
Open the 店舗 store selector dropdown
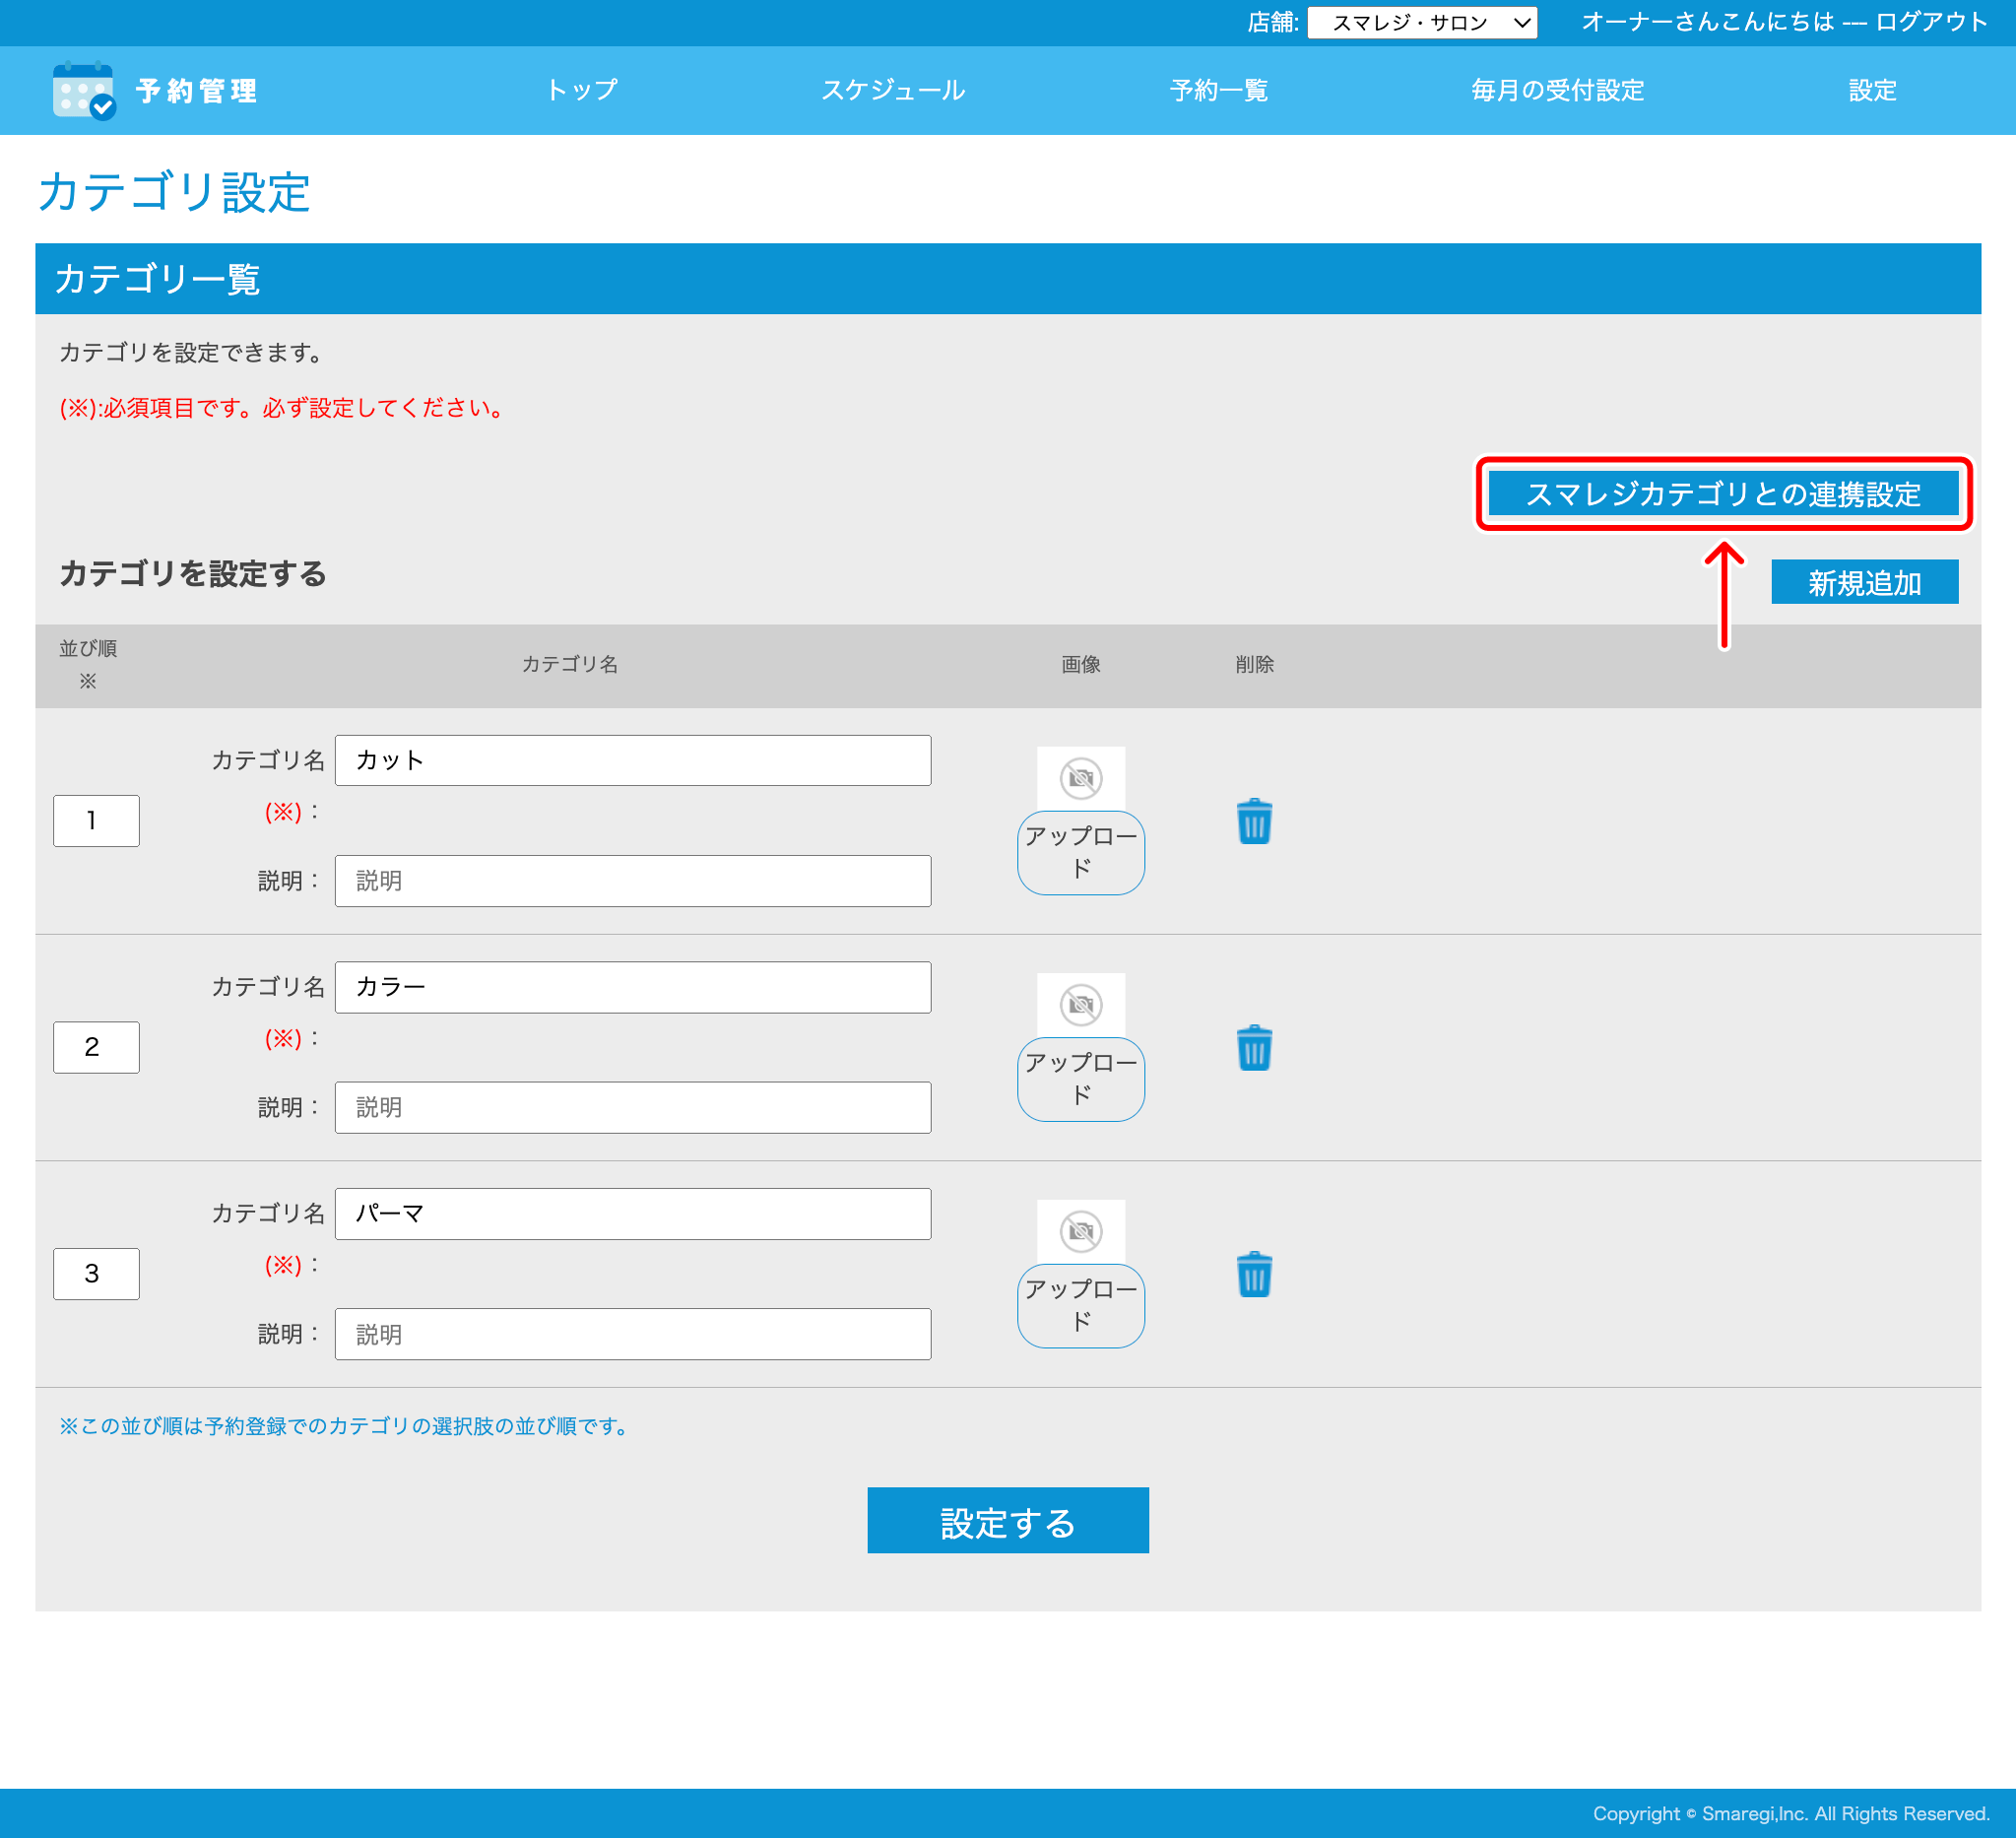(1421, 22)
